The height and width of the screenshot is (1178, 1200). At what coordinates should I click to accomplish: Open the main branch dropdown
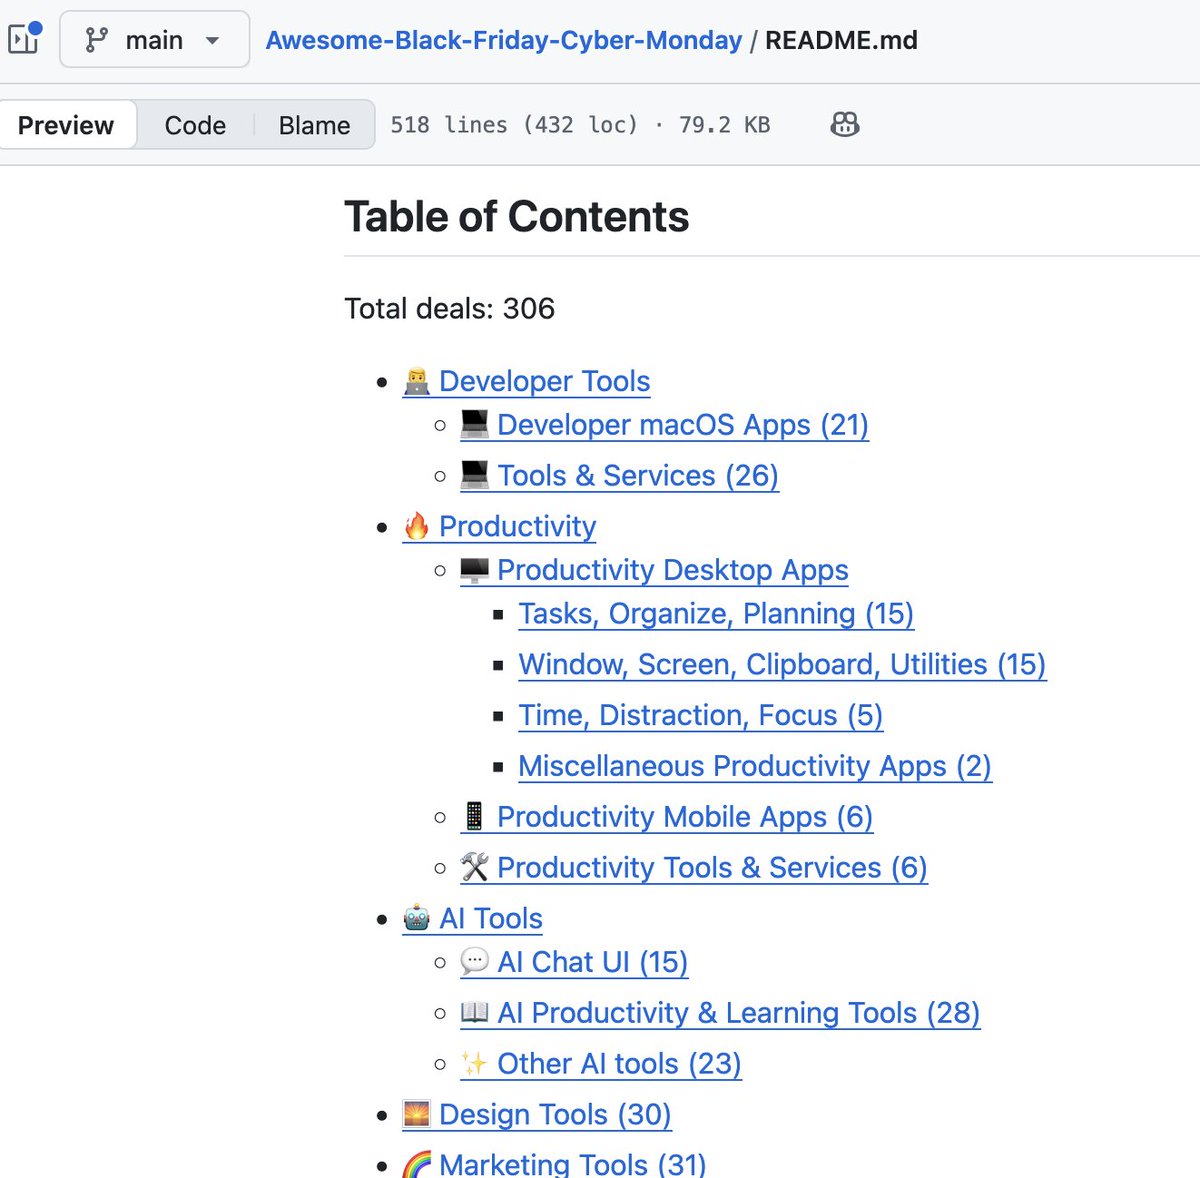tap(155, 40)
